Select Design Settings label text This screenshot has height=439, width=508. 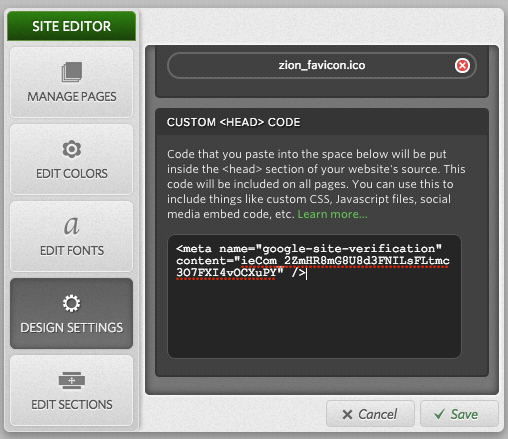point(72,328)
